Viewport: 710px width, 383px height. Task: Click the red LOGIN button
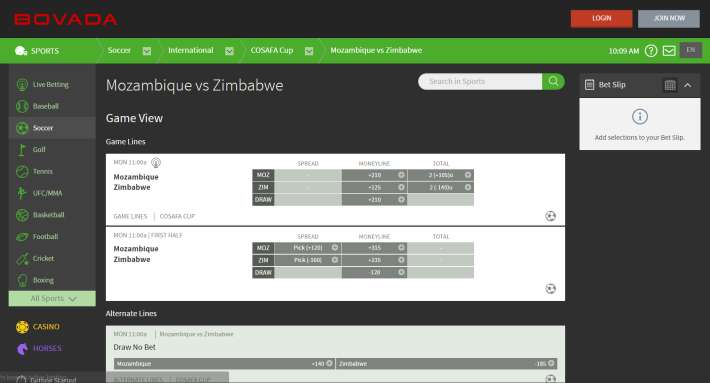tap(601, 19)
